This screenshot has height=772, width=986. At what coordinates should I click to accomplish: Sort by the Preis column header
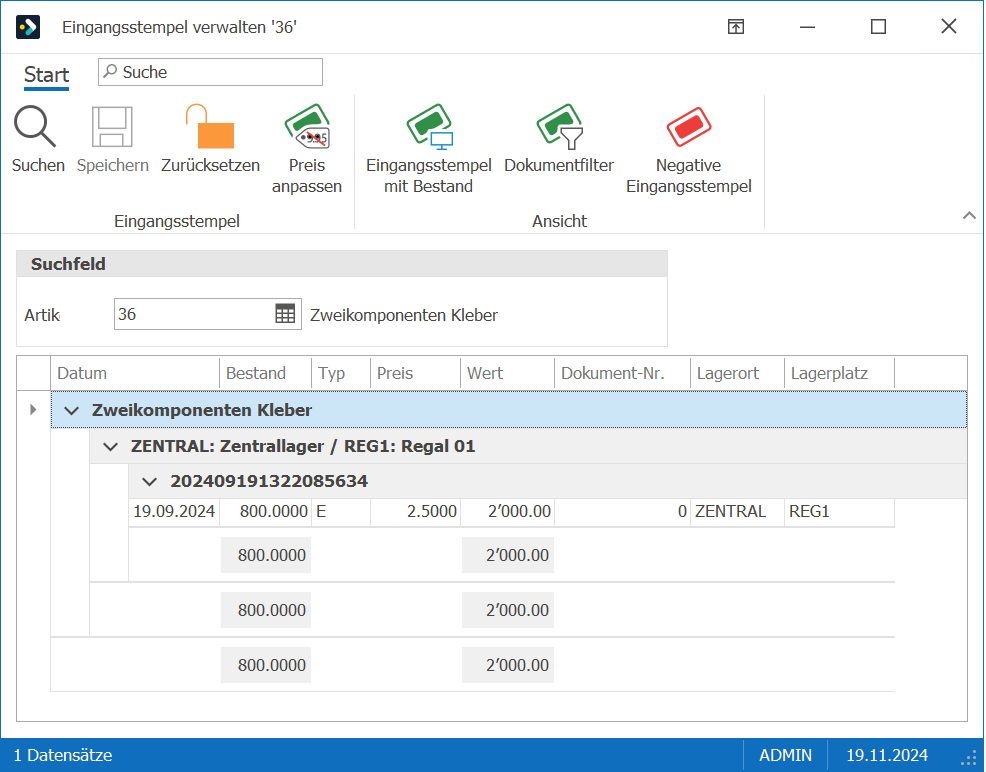(x=416, y=373)
